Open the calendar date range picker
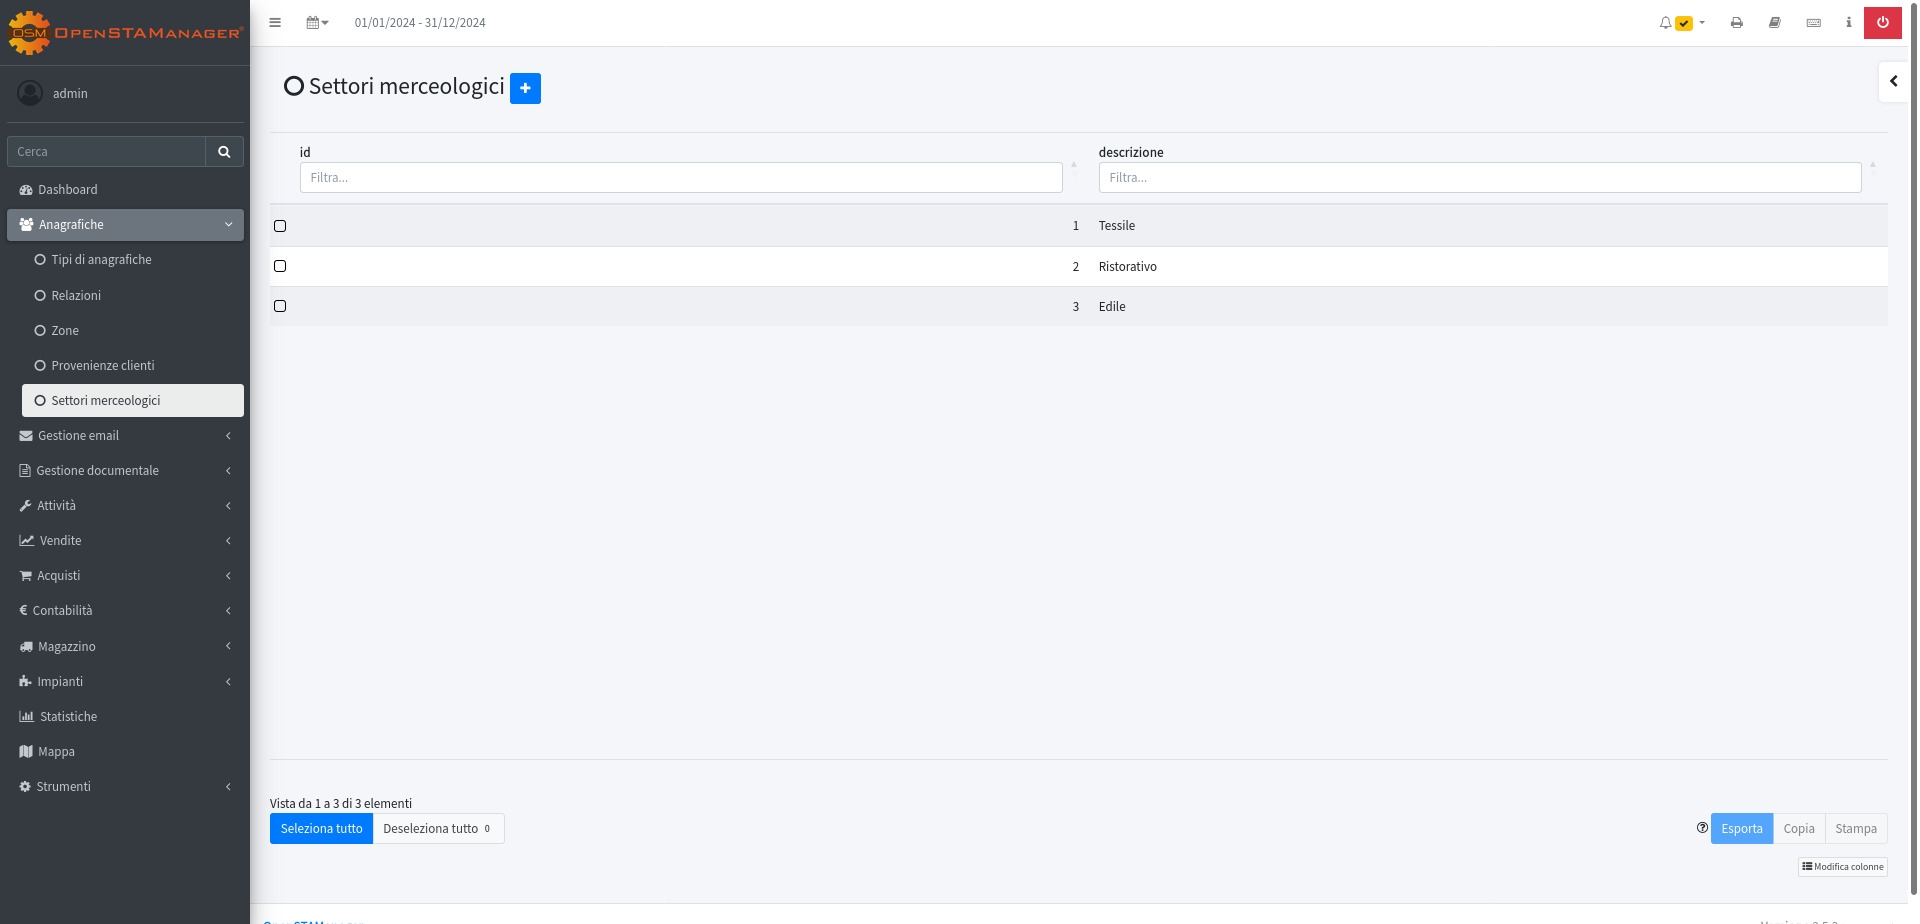Image resolution: width=1920 pixels, height=924 pixels. pyautogui.click(x=316, y=23)
